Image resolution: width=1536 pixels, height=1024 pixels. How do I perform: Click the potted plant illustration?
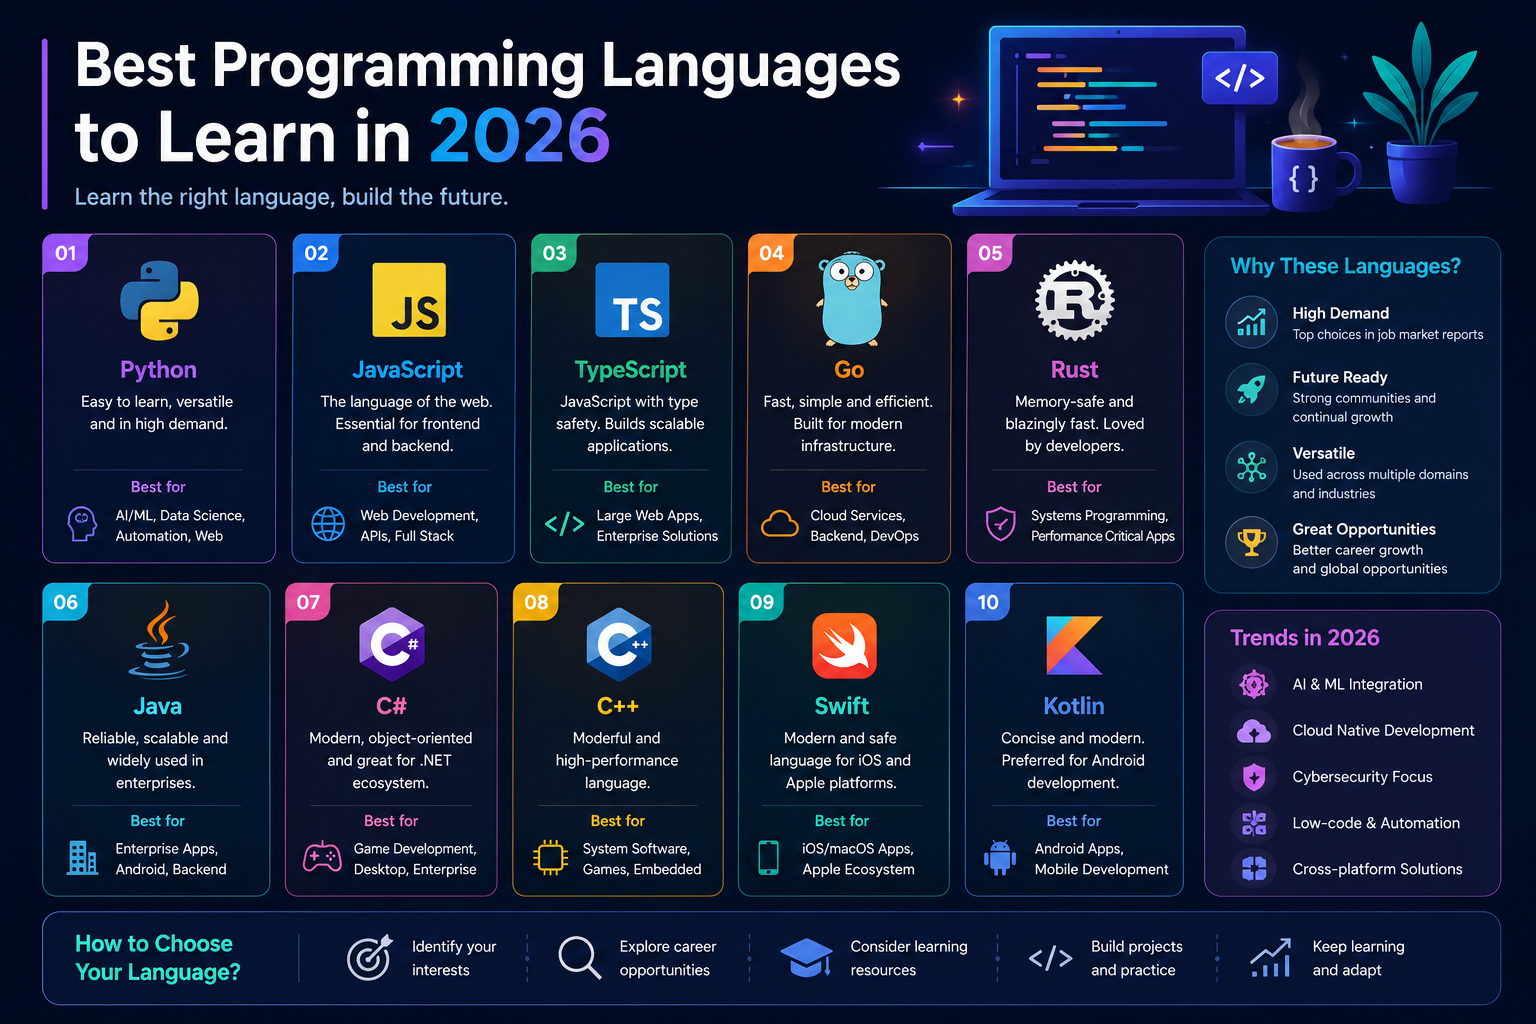click(1422, 112)
